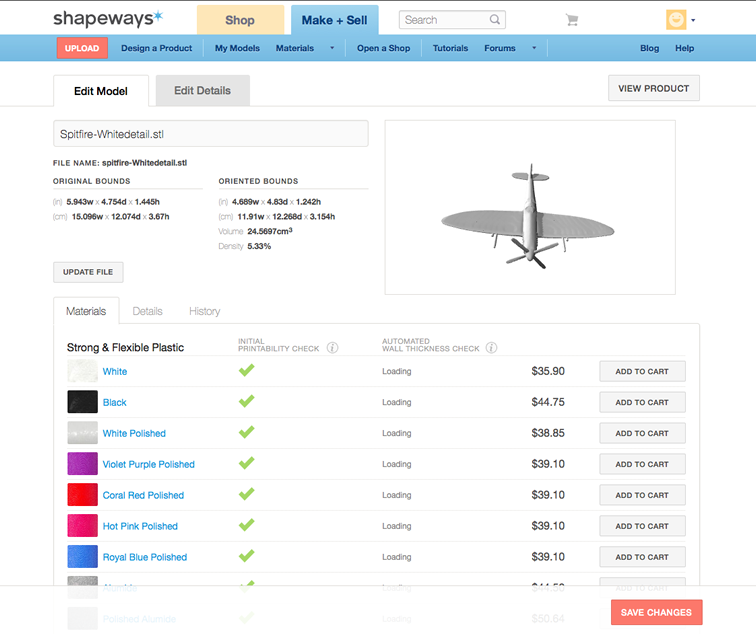The image size is (756, 634).
Task: Click the SAVE CHANGES button
Action: (x=656, y=612)
